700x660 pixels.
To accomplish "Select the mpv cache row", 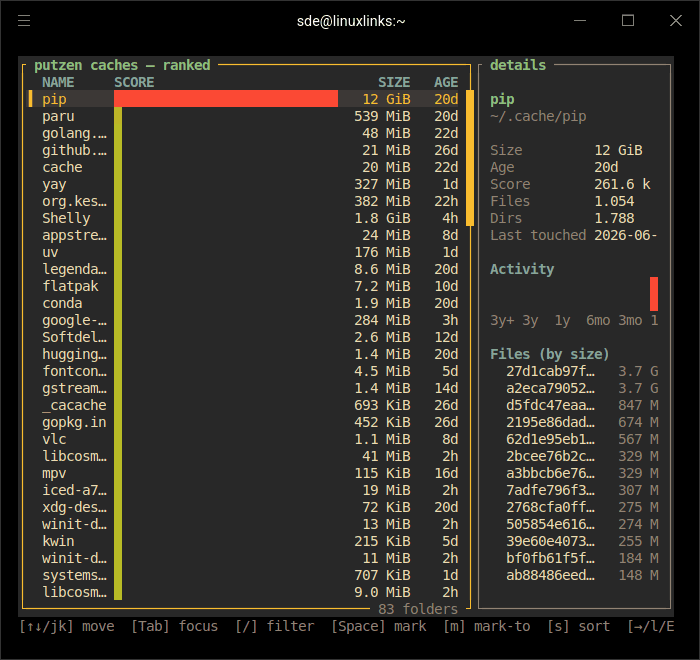I will [243, 473].
